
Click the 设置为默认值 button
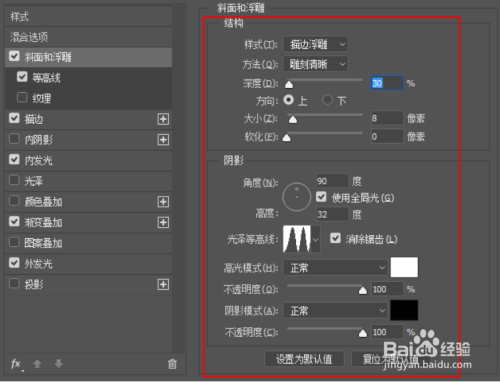tap(304, 359)
